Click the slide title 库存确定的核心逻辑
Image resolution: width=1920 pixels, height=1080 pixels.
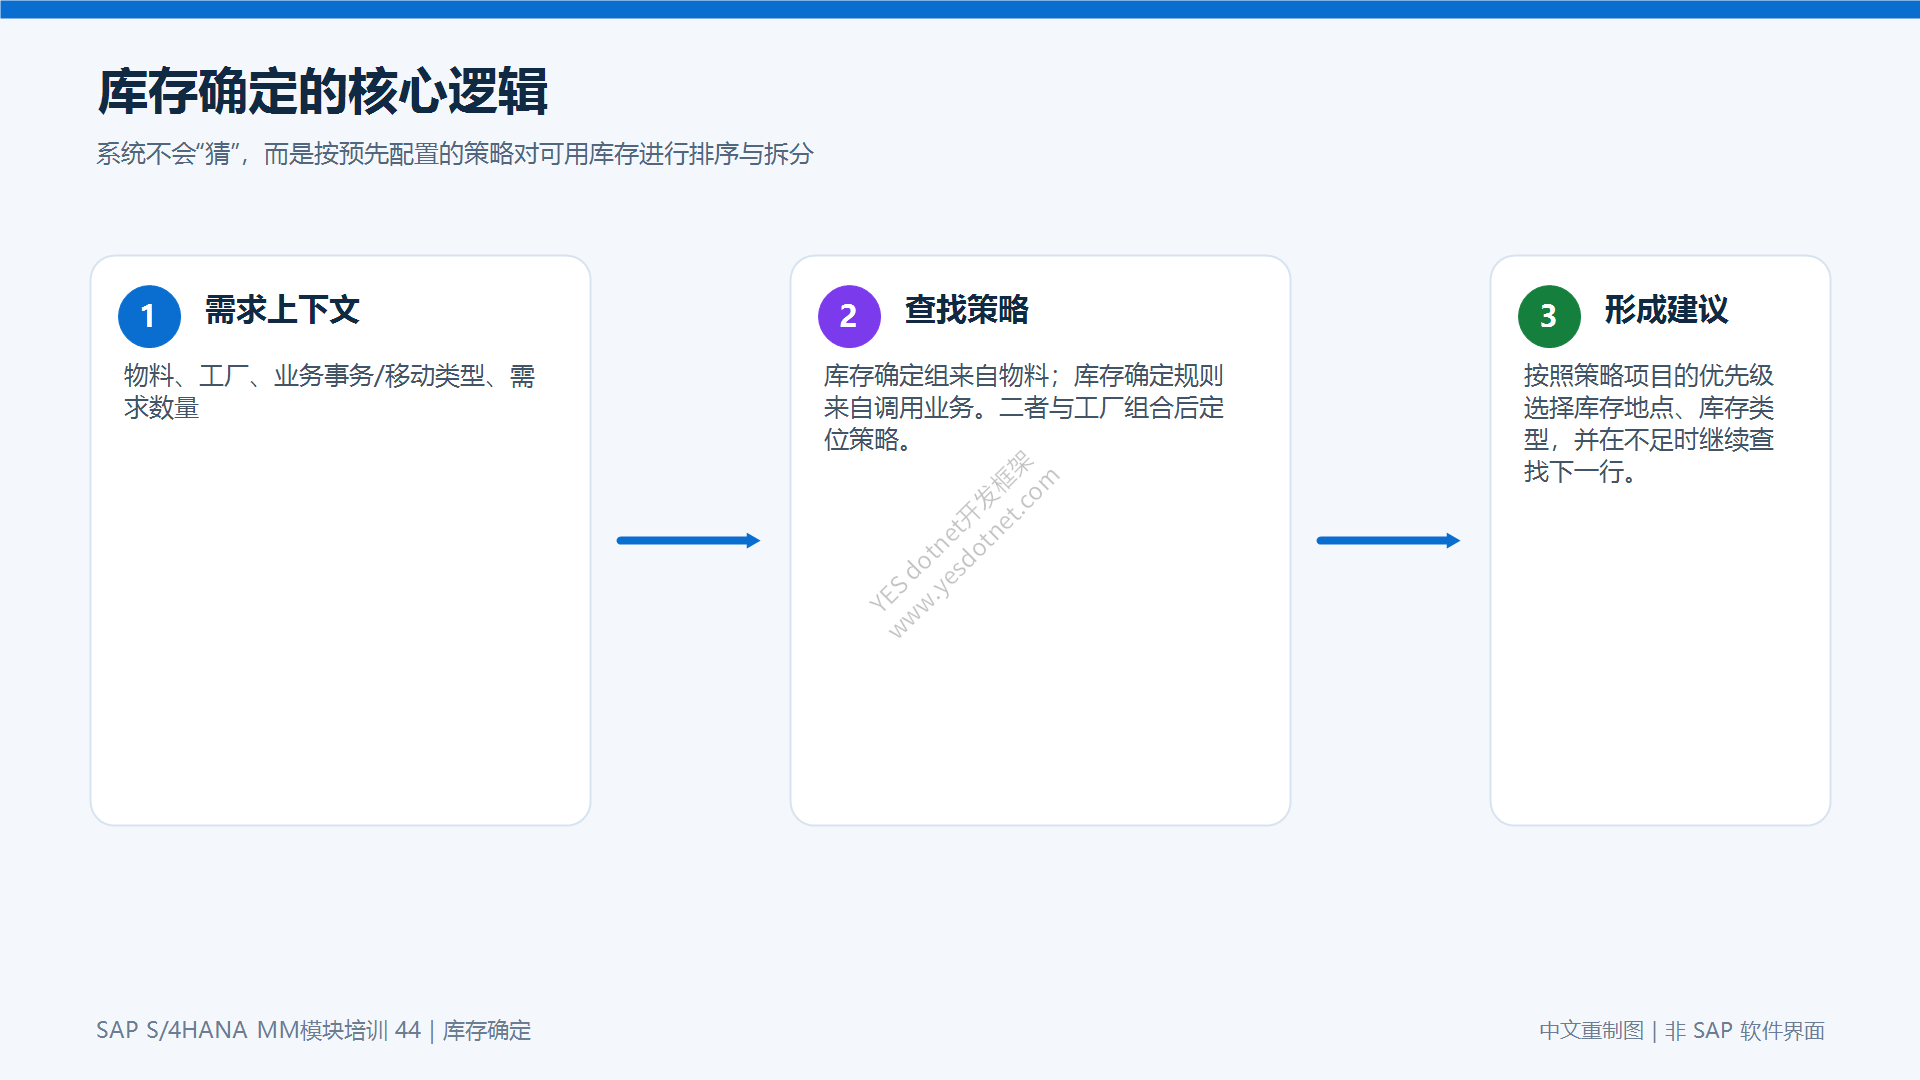tap(323, 92)
